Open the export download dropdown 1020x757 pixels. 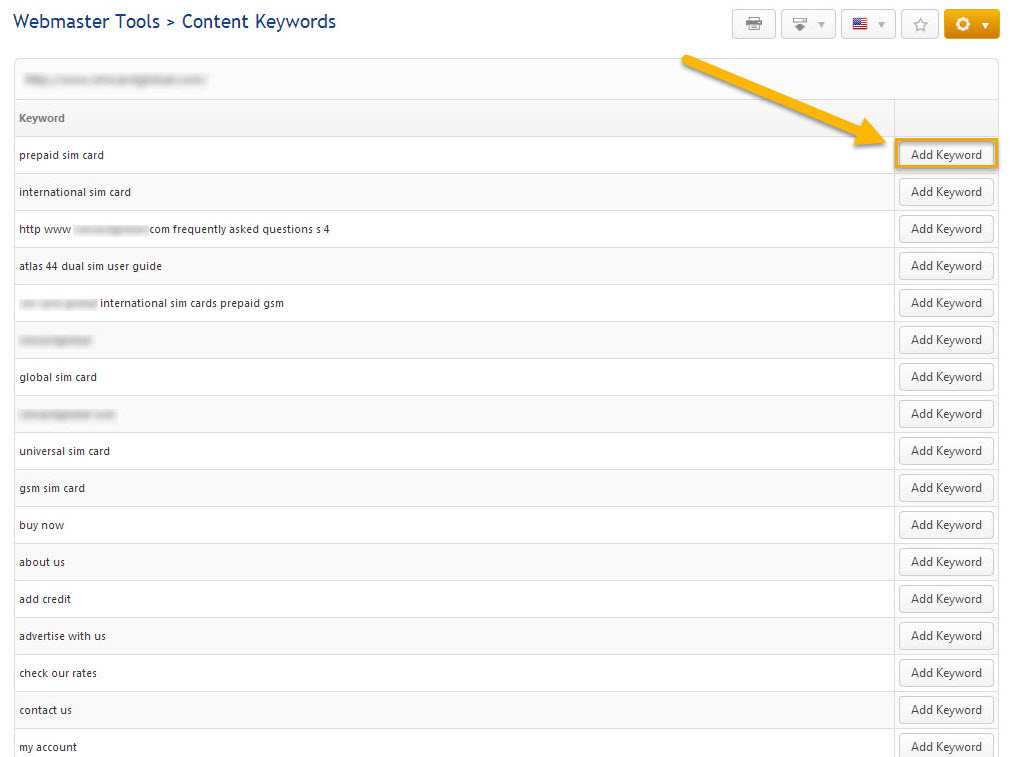coord(808,24)
